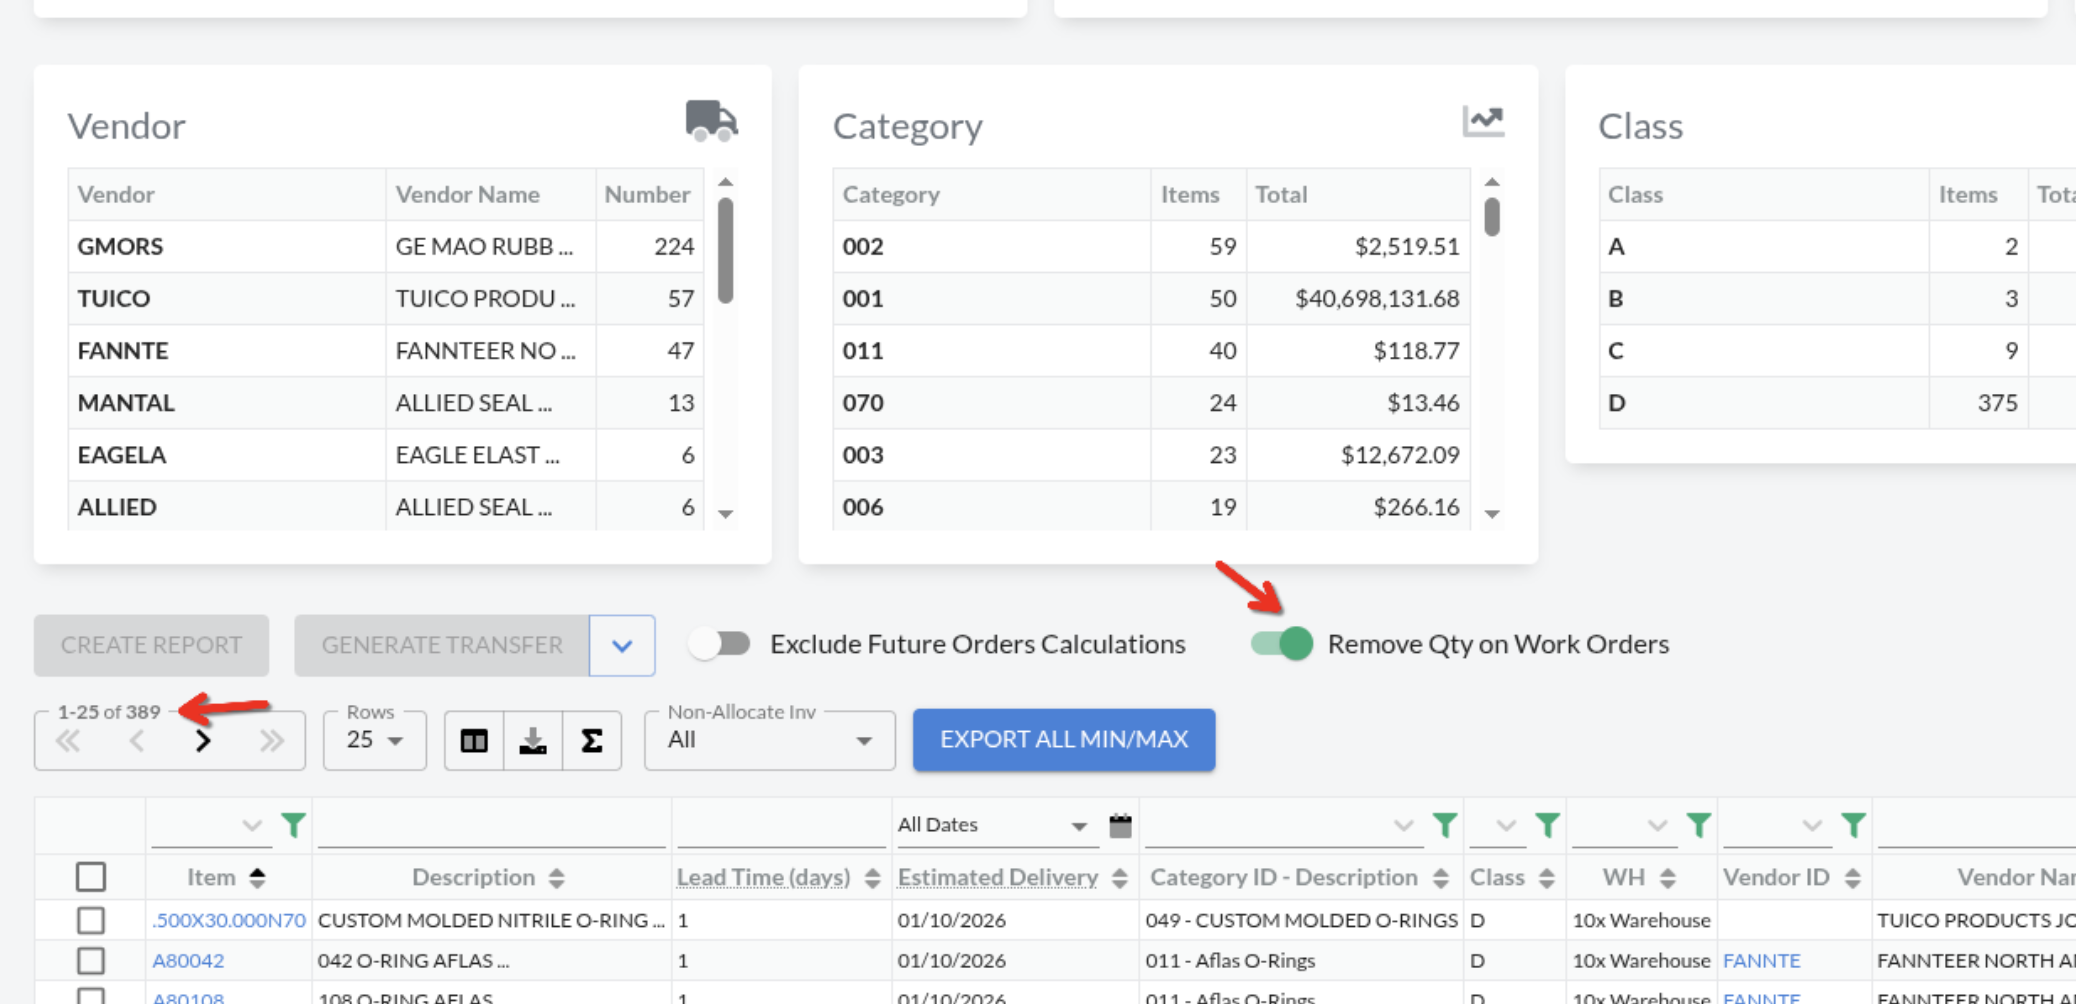2076x1004 pixels.
Task: Click the Item column filter funnel
Action: coord(294,826)
